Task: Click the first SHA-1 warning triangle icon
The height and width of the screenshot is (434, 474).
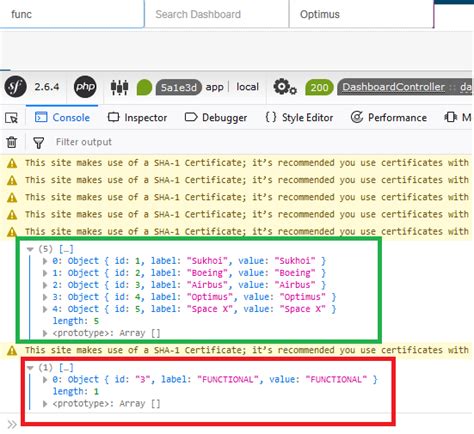Action: 12,163
